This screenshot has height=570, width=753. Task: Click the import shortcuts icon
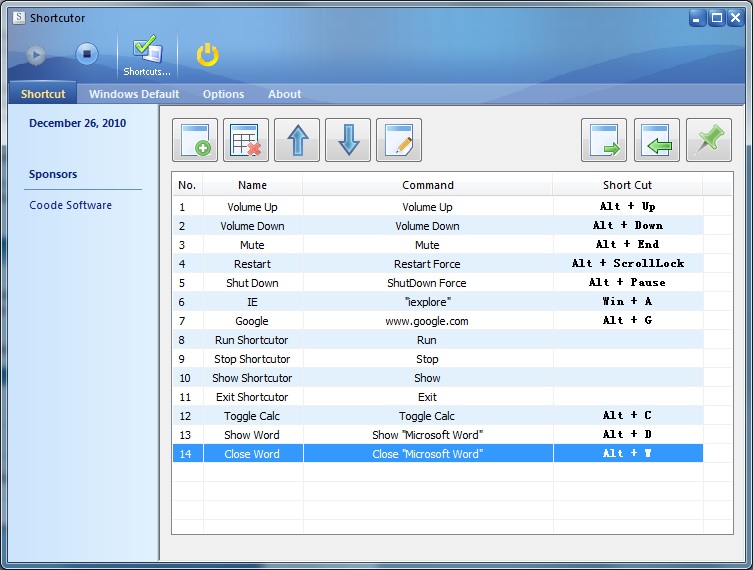[x=656, y=140]
